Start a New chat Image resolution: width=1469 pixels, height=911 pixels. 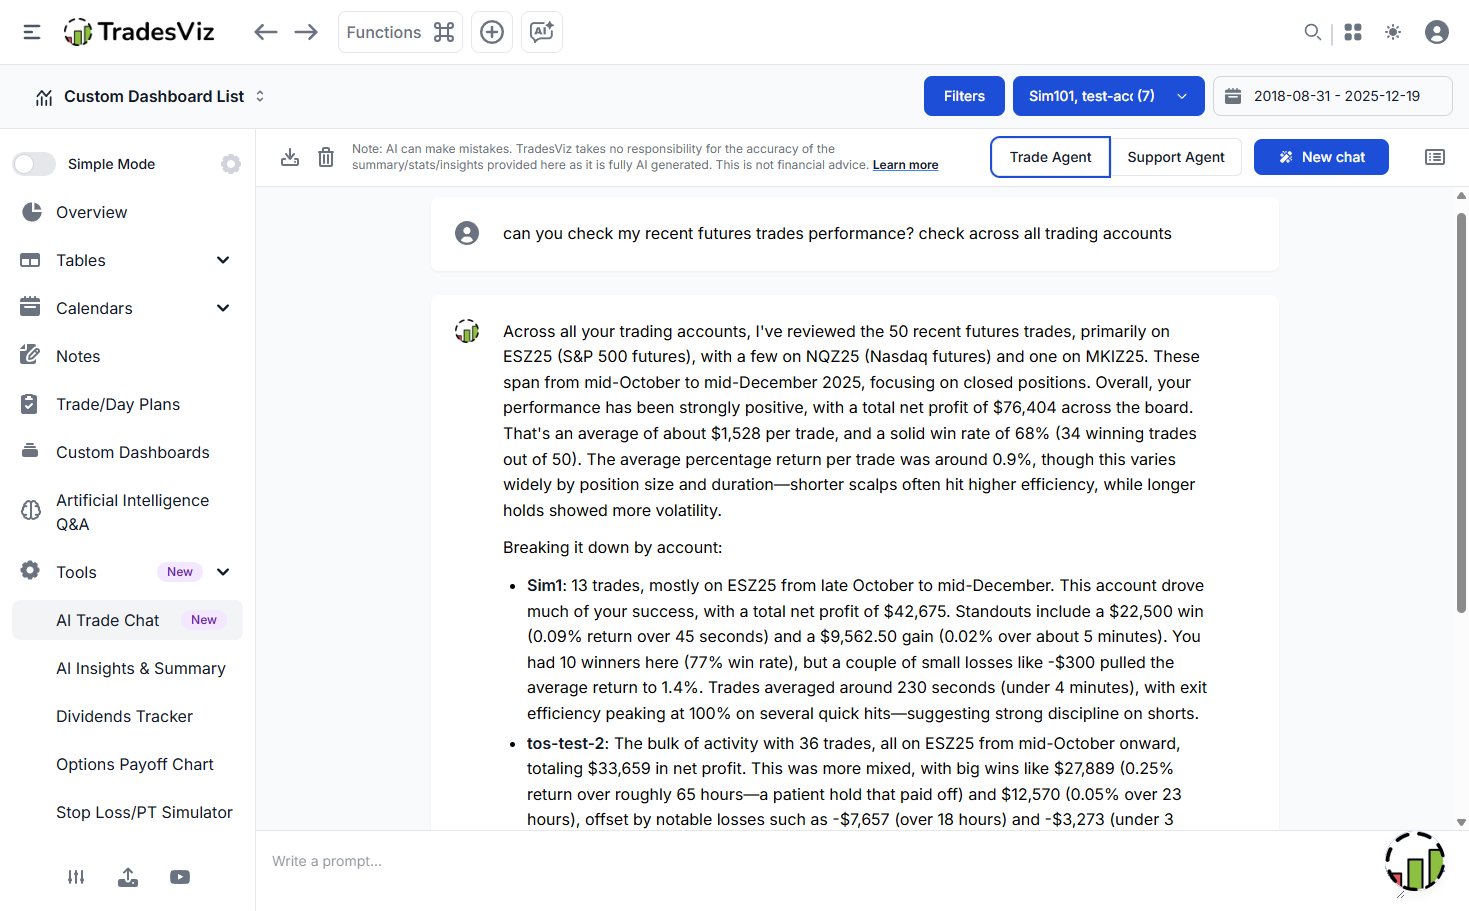tap(1321, 157)
